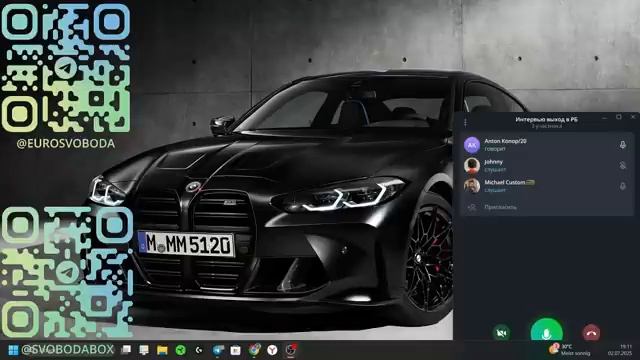Select participant name Michael Custom
This screenshot has height=360, width=640.
(504, 182)
